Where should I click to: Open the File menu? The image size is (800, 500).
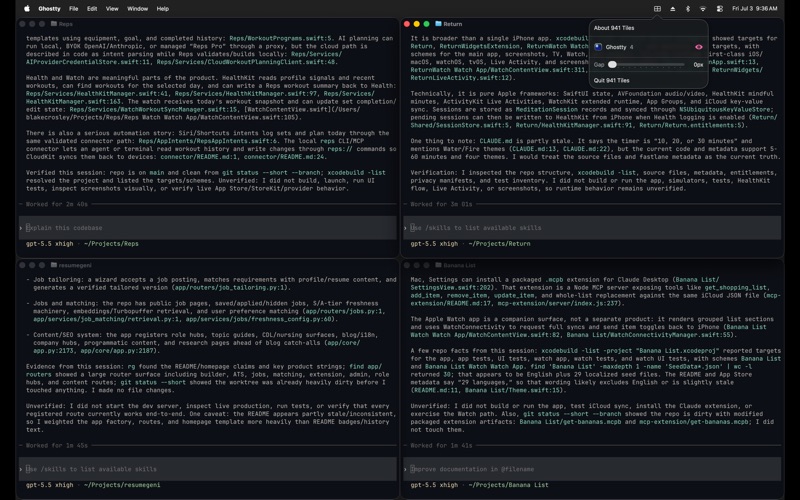73,9
